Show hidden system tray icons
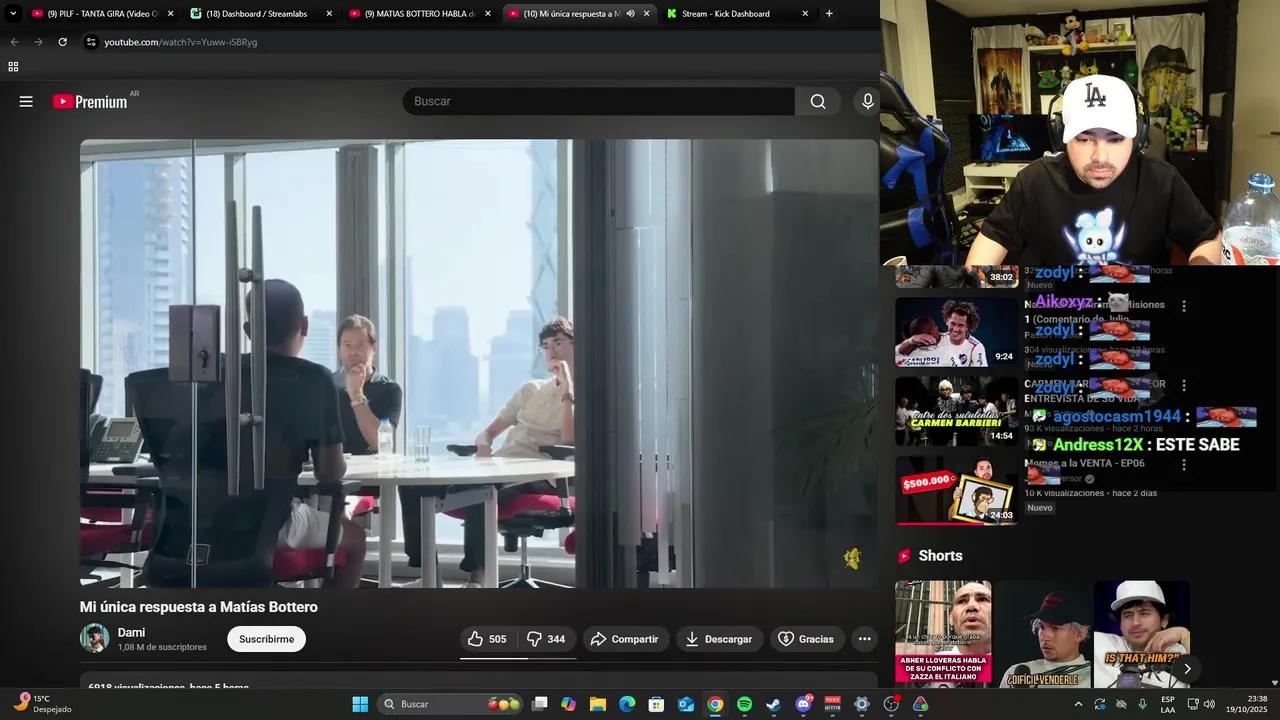Screen dimensions: 1280x720 (x=1078, y=704)
